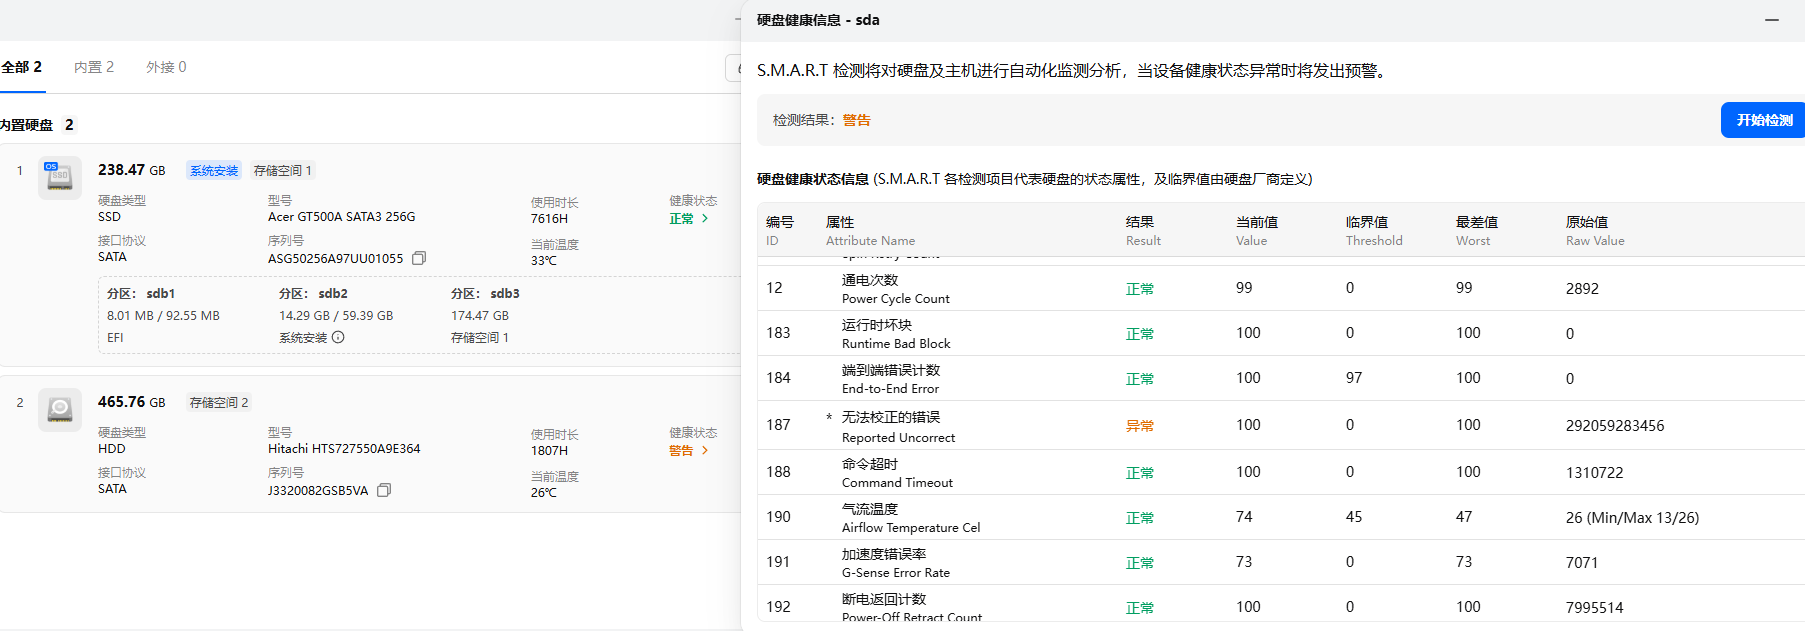1805x631 pixels.
Task: Click the 存储空间 1 tag on disk 1
Action: tap(282, 171)
